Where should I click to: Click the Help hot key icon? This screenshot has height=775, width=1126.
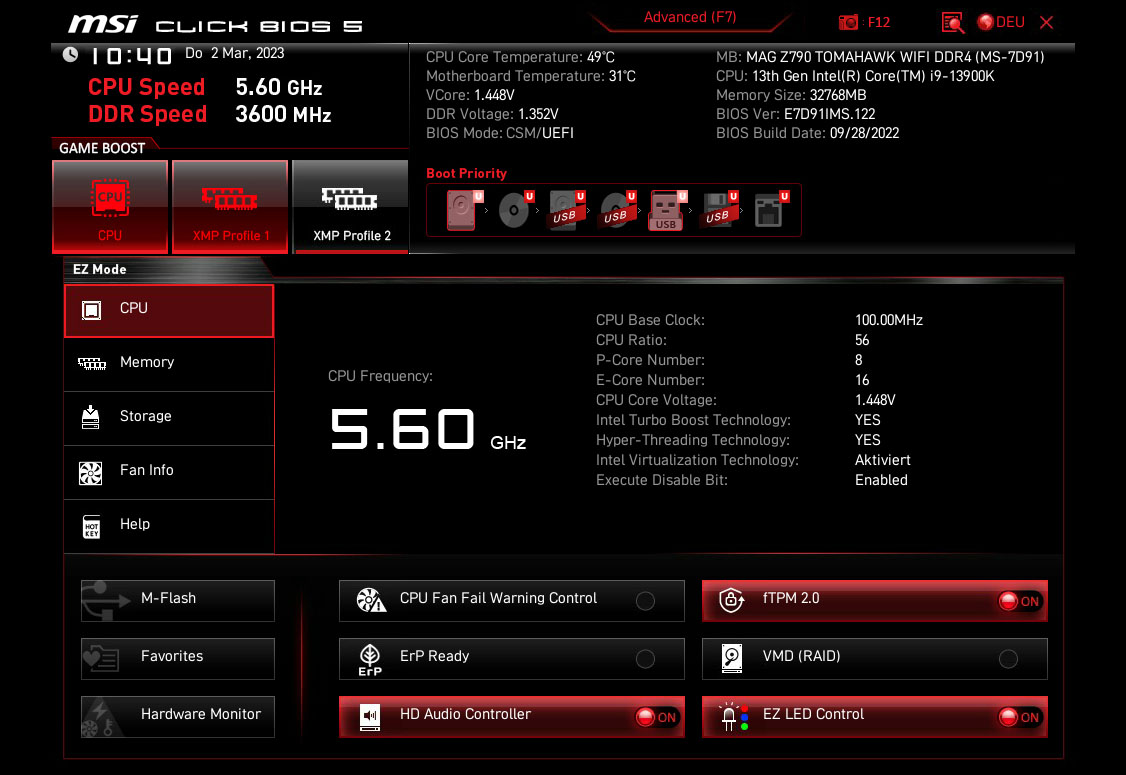point(91,526)
